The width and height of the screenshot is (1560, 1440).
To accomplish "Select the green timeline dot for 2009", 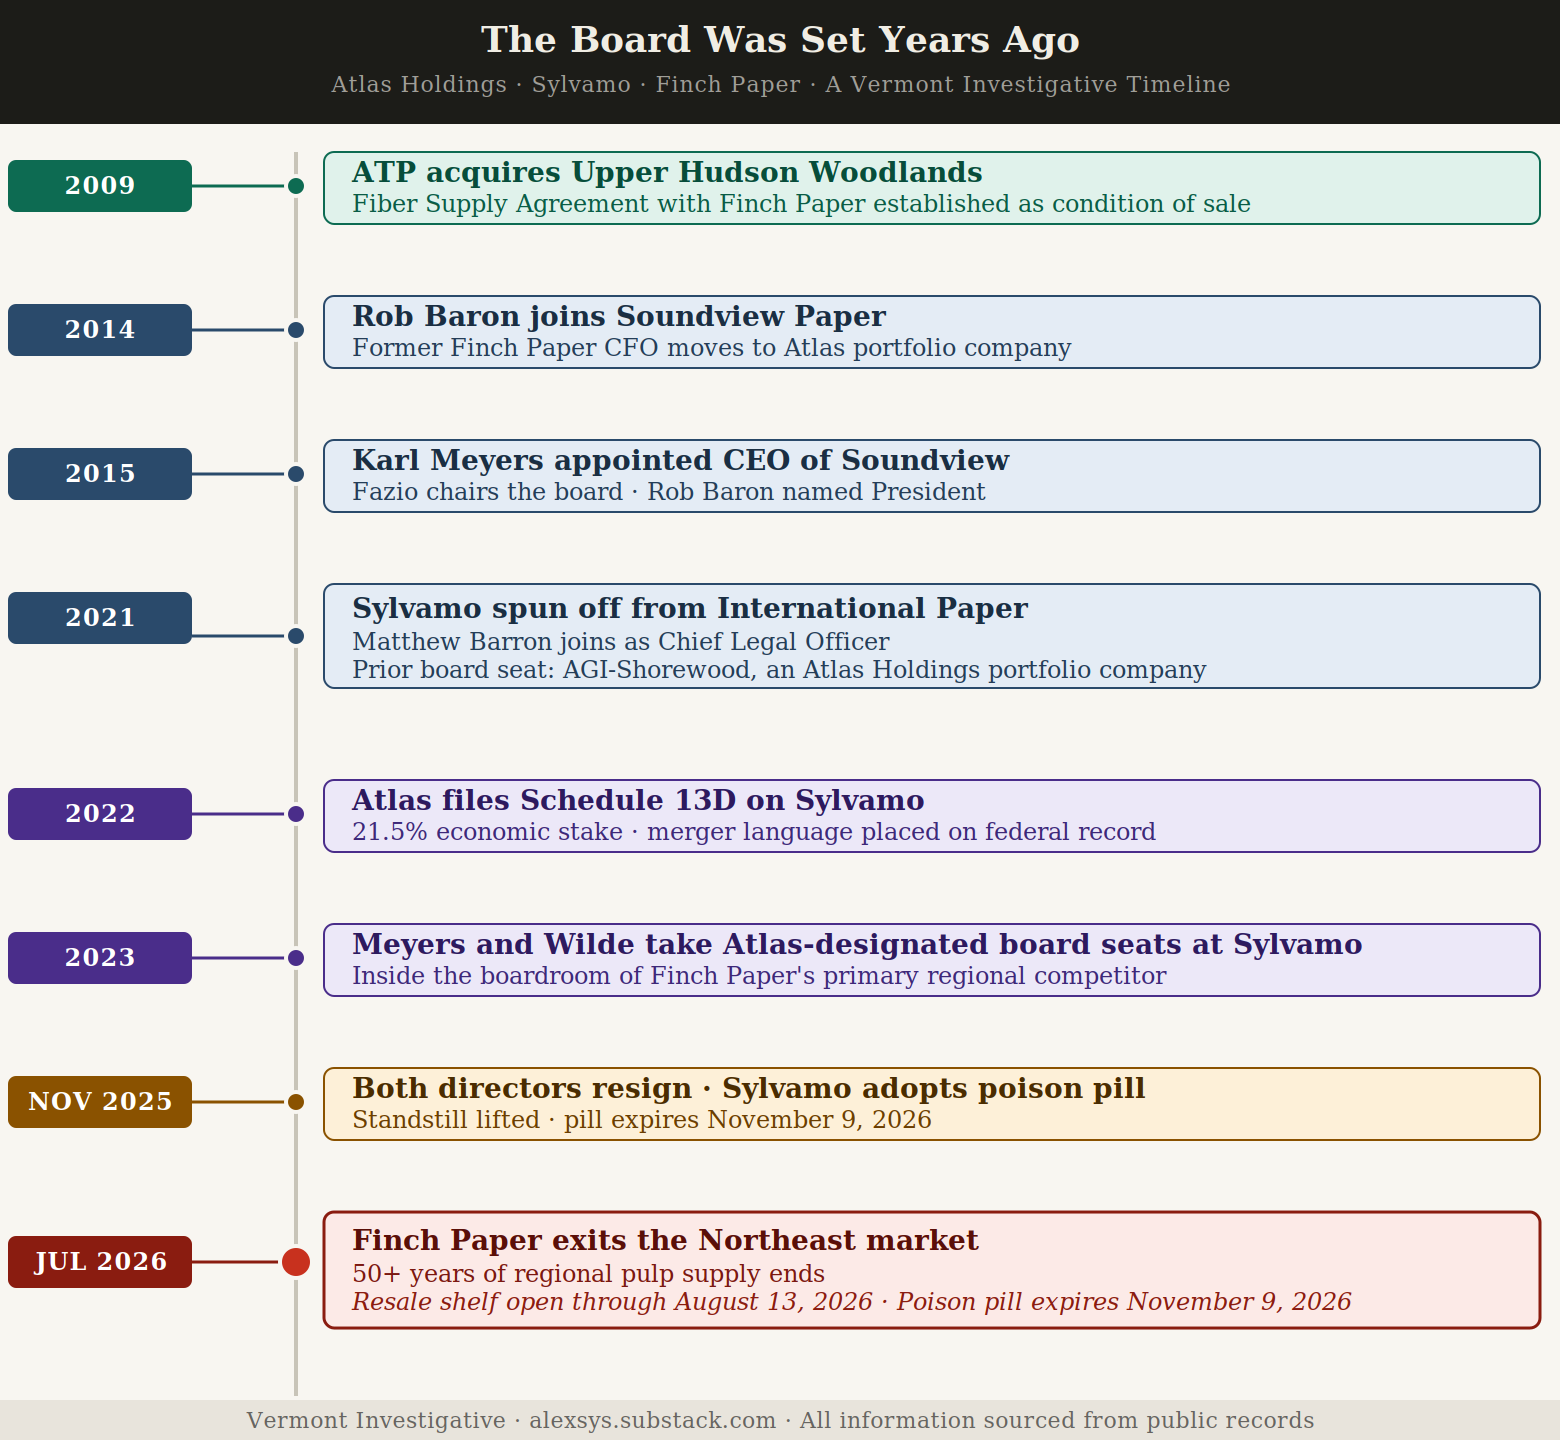I will [x=296, y=186].
